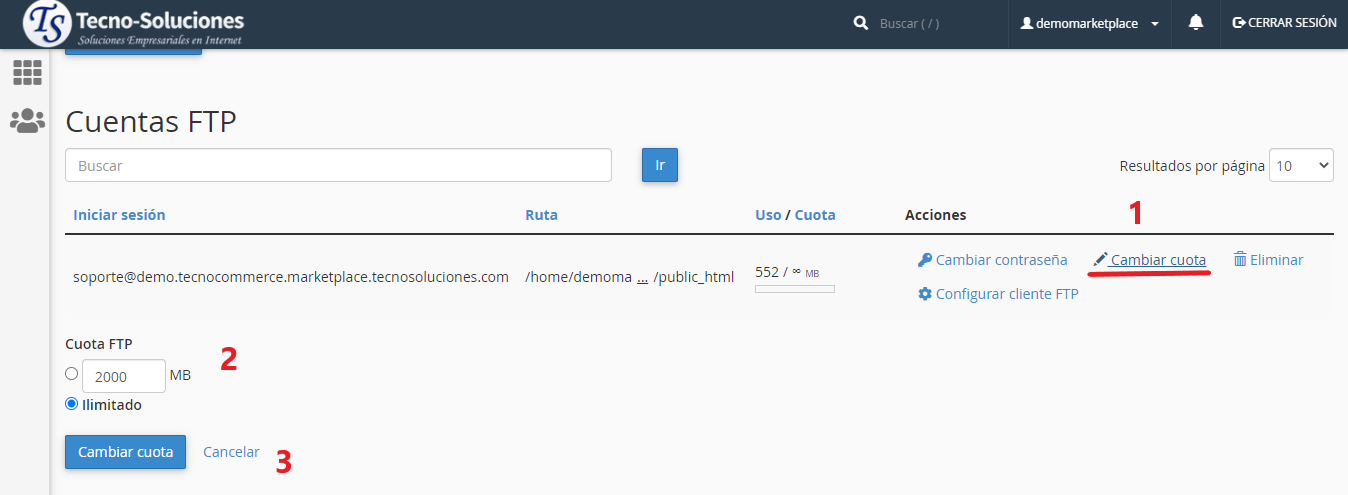
Task: Open the user manager people icon
Action: [x=27, y=121]
